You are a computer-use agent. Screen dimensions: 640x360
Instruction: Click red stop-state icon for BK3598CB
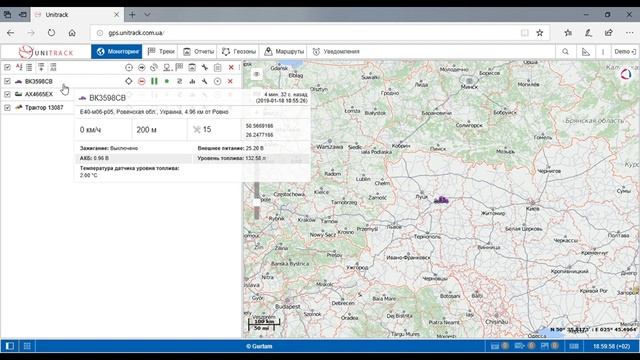click(x=142, y=81)
